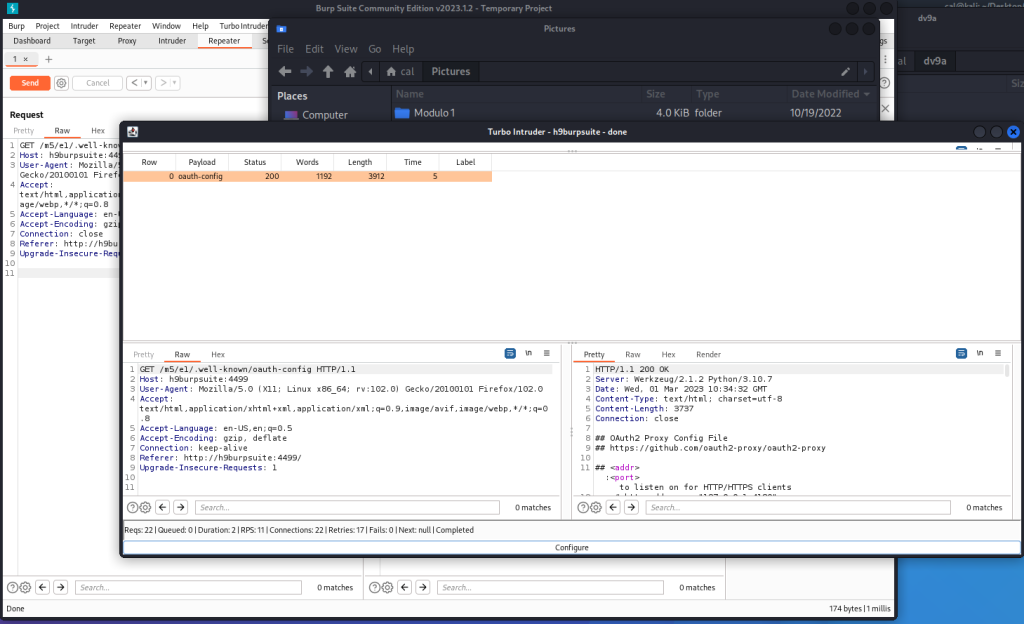Viewport: 1024px width, 624px height.
Task: Open the Burp menu
Action: coord(16,26)
